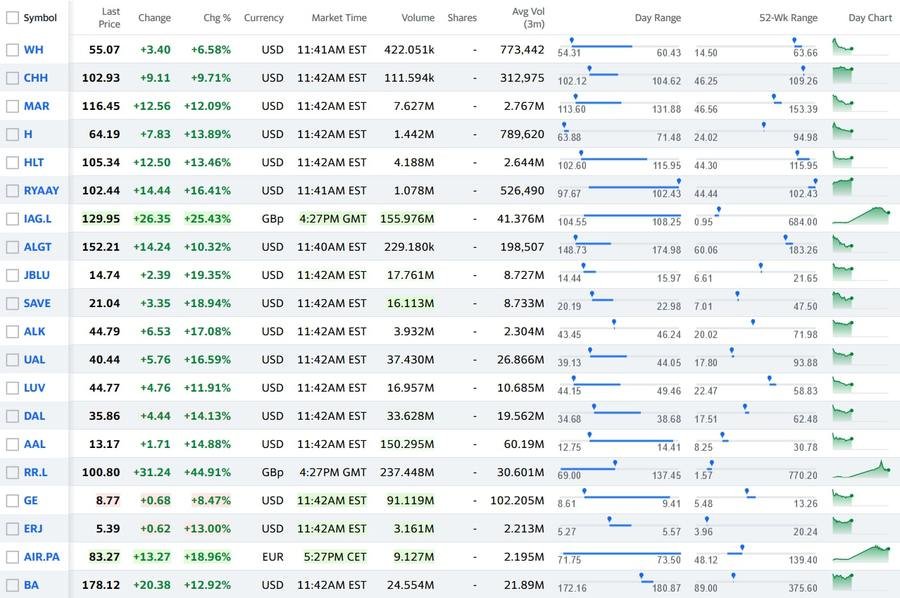Select the Day Chart column header
Screen dimensions: 900x598
(870, 18)
